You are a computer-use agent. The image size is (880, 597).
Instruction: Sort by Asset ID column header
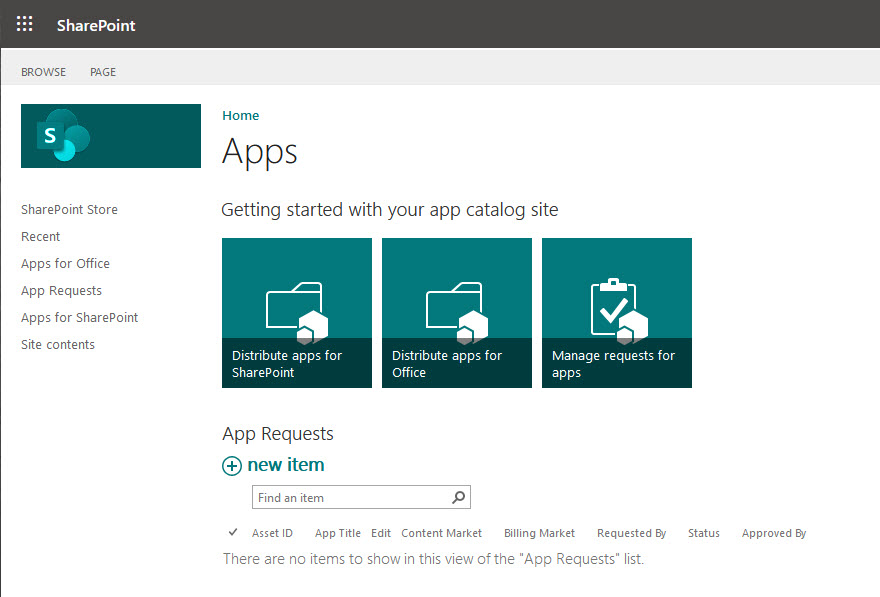pos(272,533)
